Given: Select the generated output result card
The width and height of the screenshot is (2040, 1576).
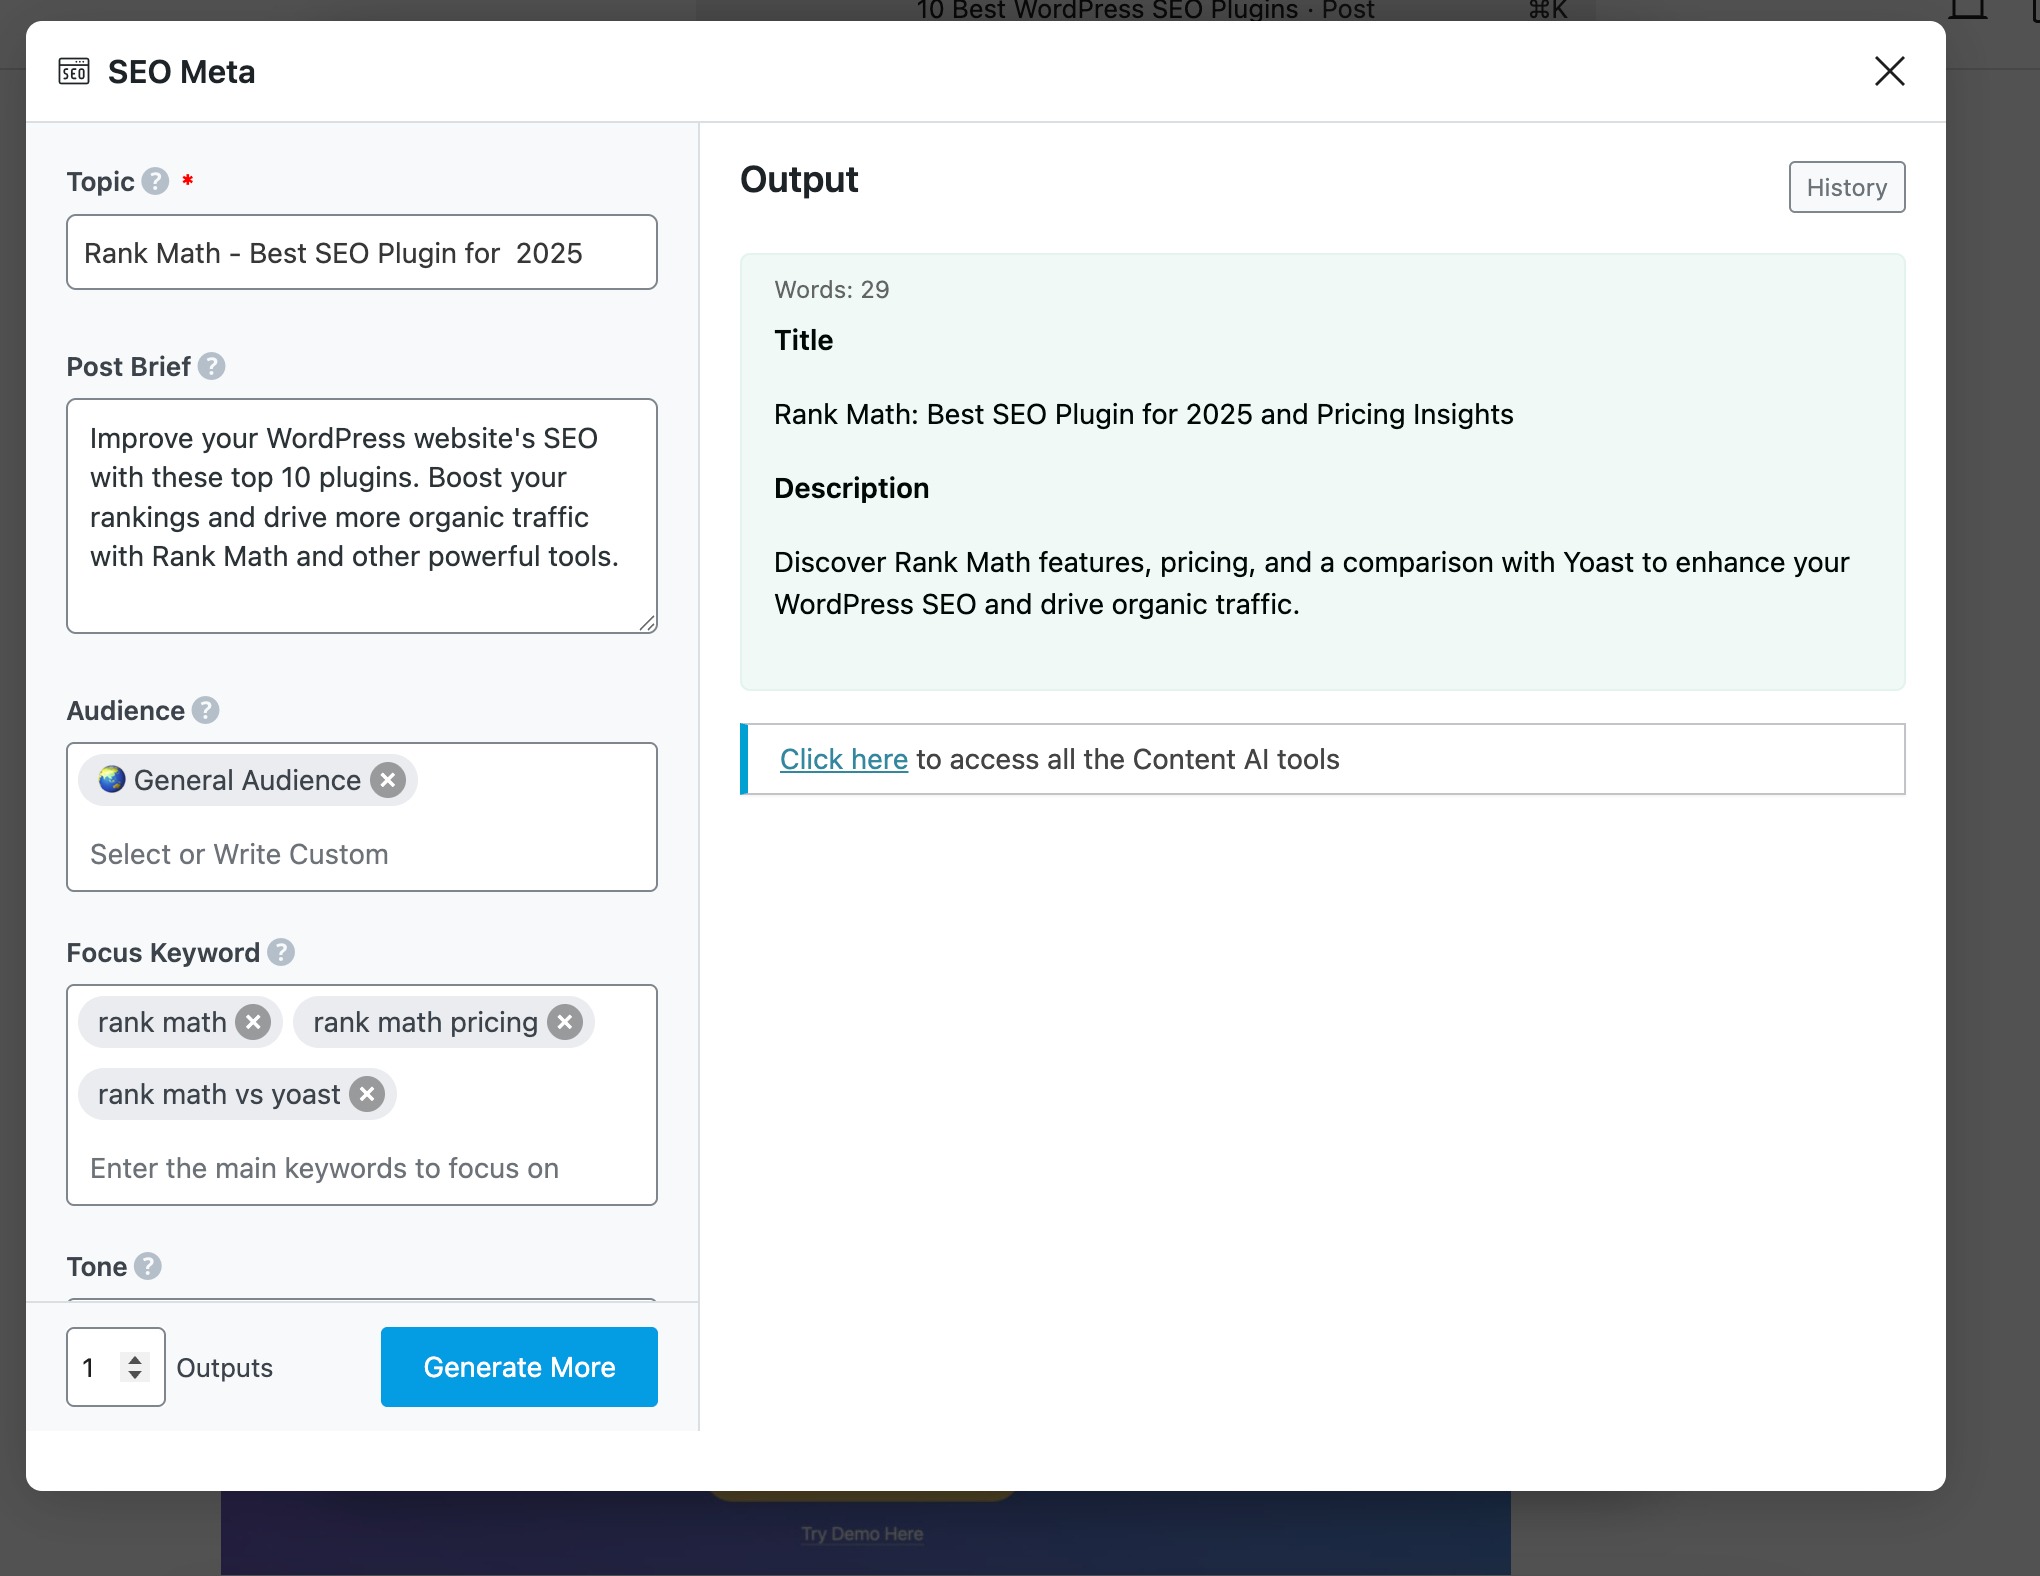Looking at the screenshot, I should tap(1322, 471).
